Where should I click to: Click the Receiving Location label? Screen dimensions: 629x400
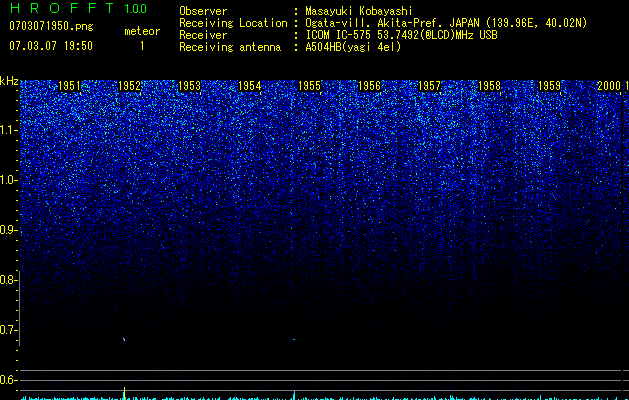[x=233, y=23]
